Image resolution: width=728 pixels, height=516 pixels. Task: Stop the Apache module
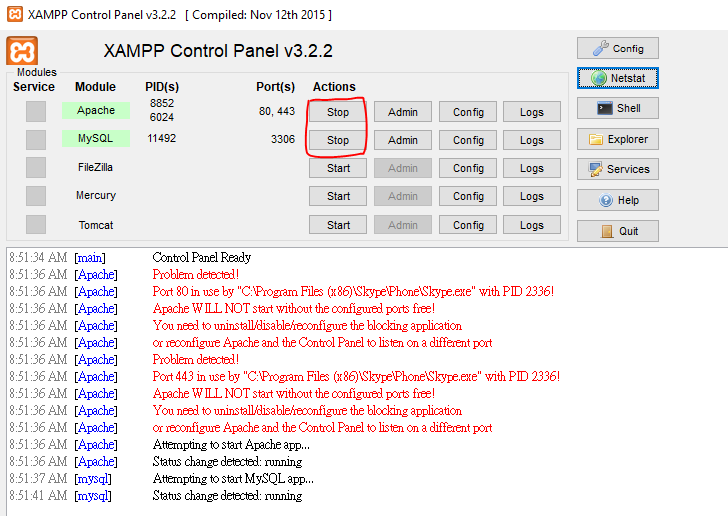(x=338, y=112)
